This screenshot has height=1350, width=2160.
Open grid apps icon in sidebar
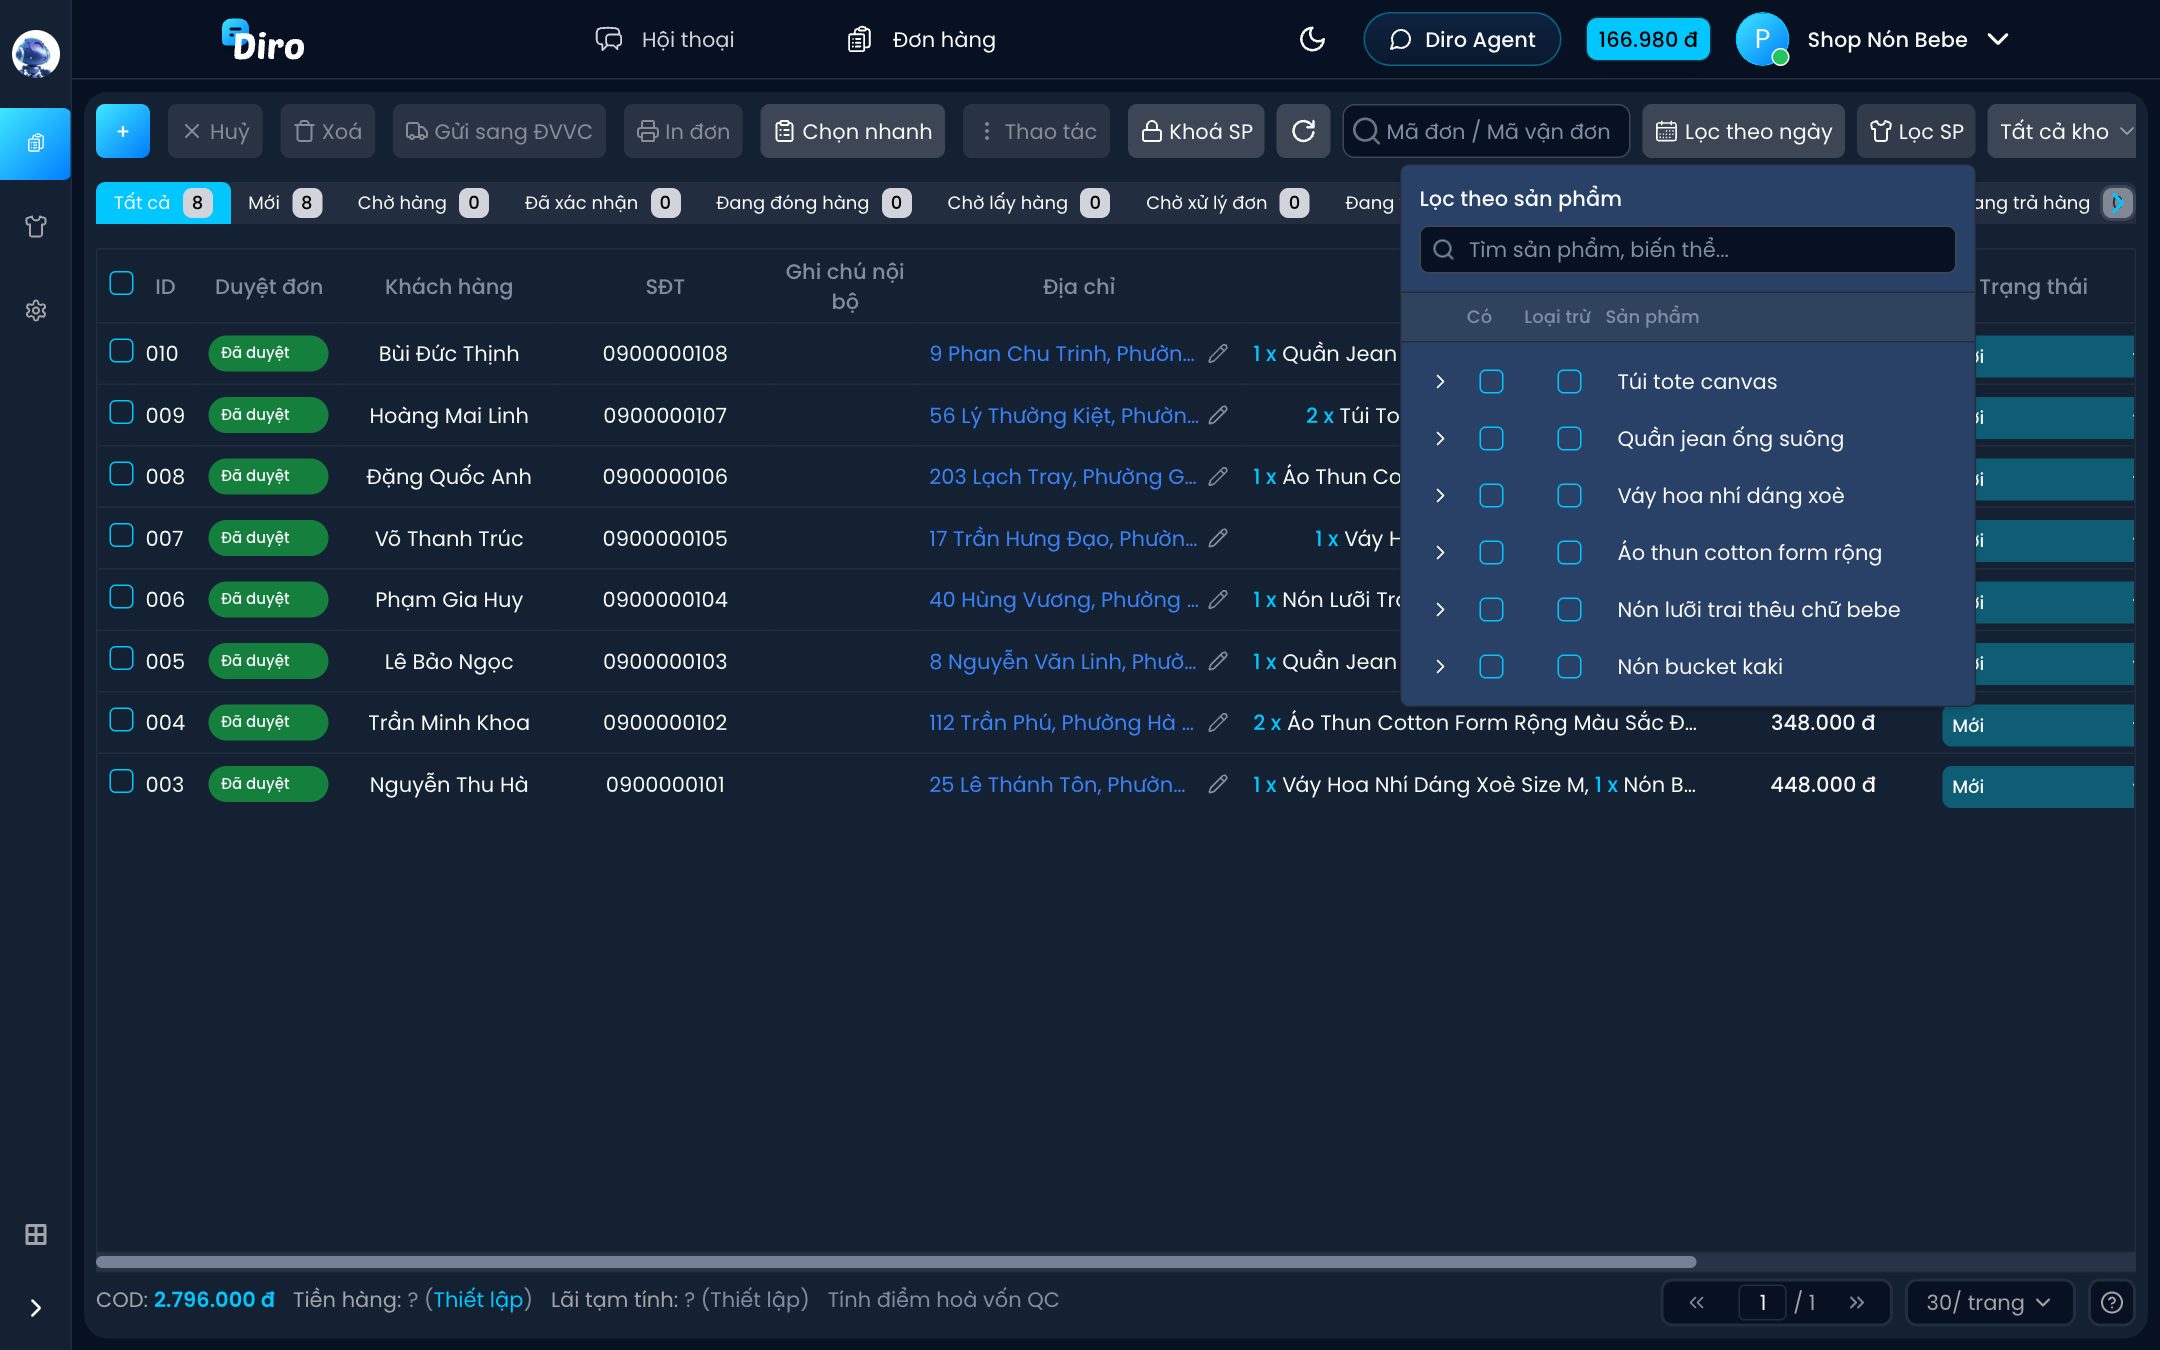(36, 1234)
